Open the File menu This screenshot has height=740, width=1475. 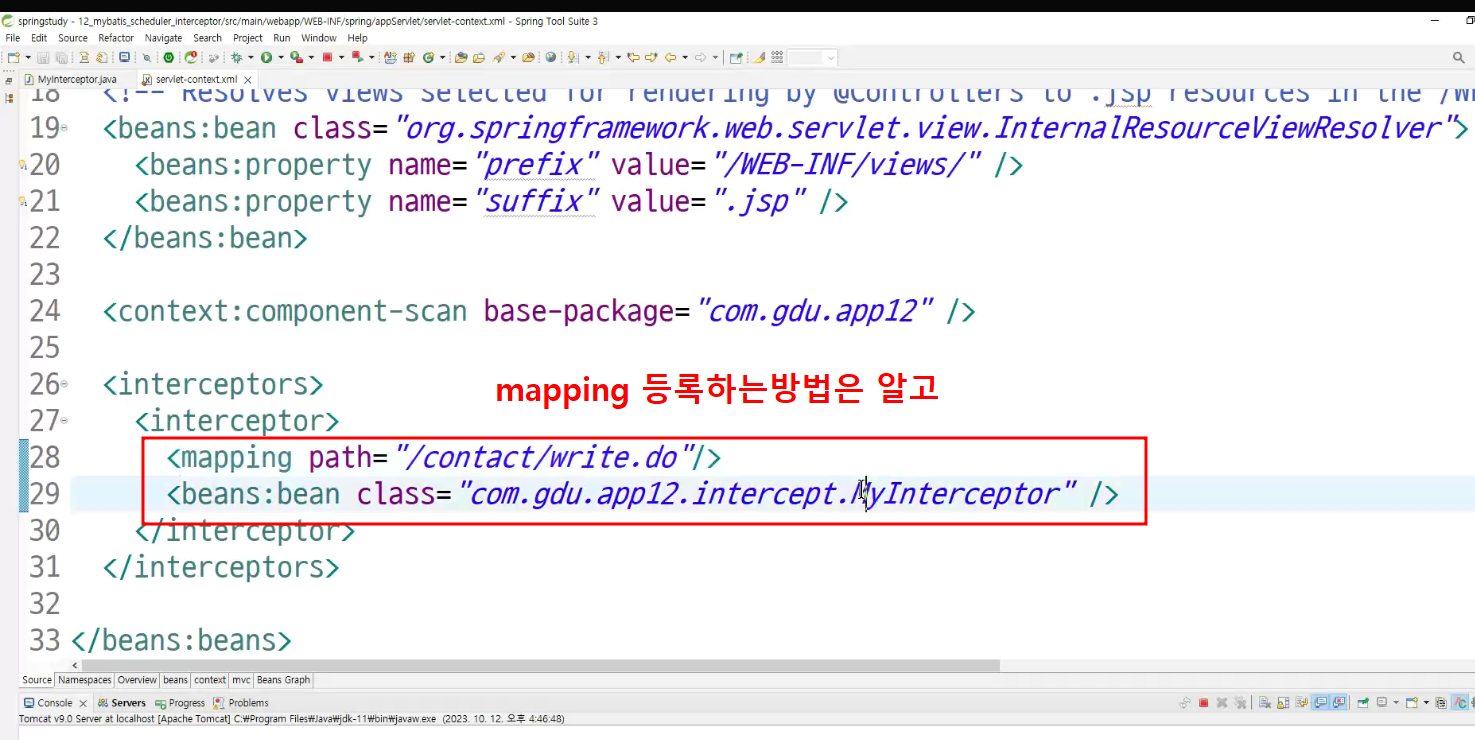pyautogui.click(x=13, y=38)
